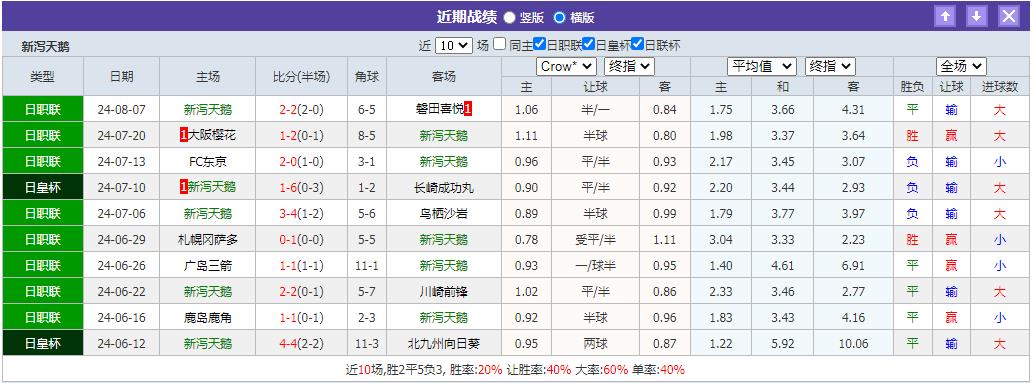The width and height of the screenshot is (1034, 383).
Task: Uncheck the 日职联 checkbox
Action: coord(539,44)
